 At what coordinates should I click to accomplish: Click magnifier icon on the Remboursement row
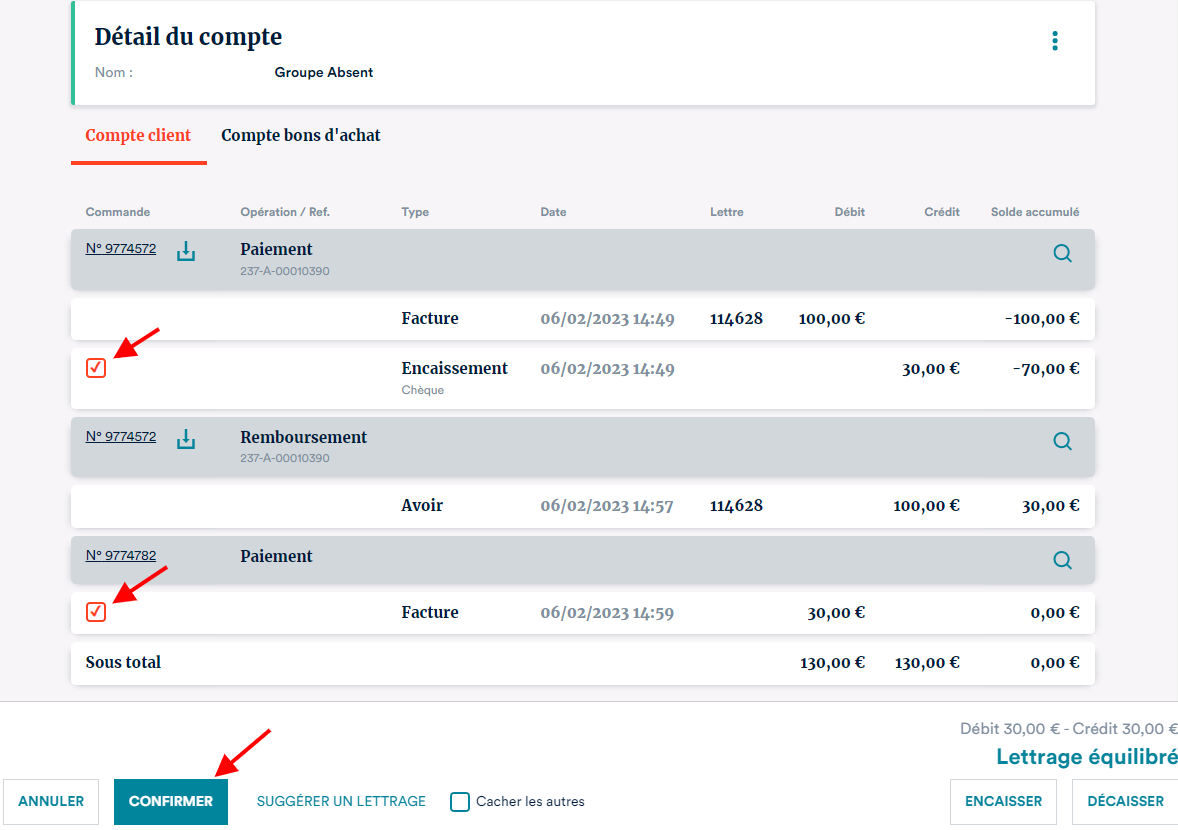(1062, 441)
